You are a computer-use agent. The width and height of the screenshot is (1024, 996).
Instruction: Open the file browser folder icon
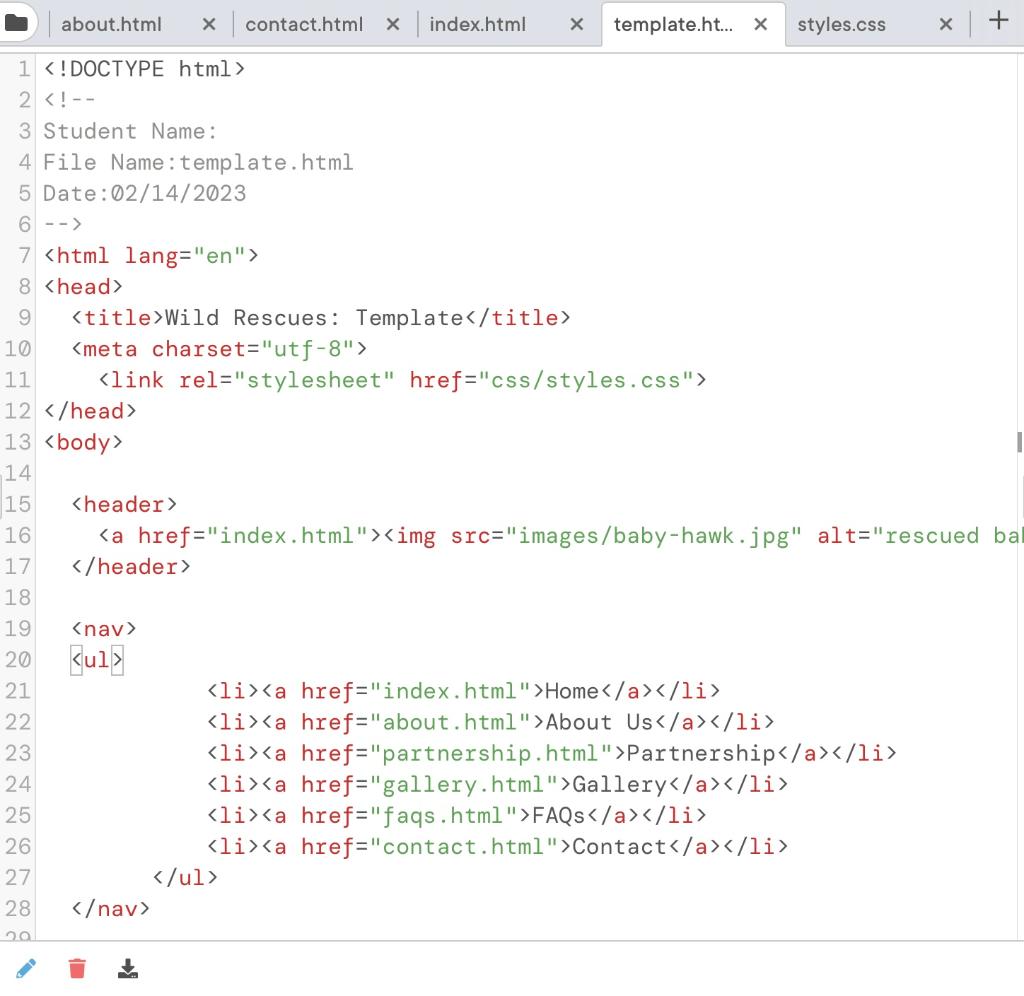16,23
